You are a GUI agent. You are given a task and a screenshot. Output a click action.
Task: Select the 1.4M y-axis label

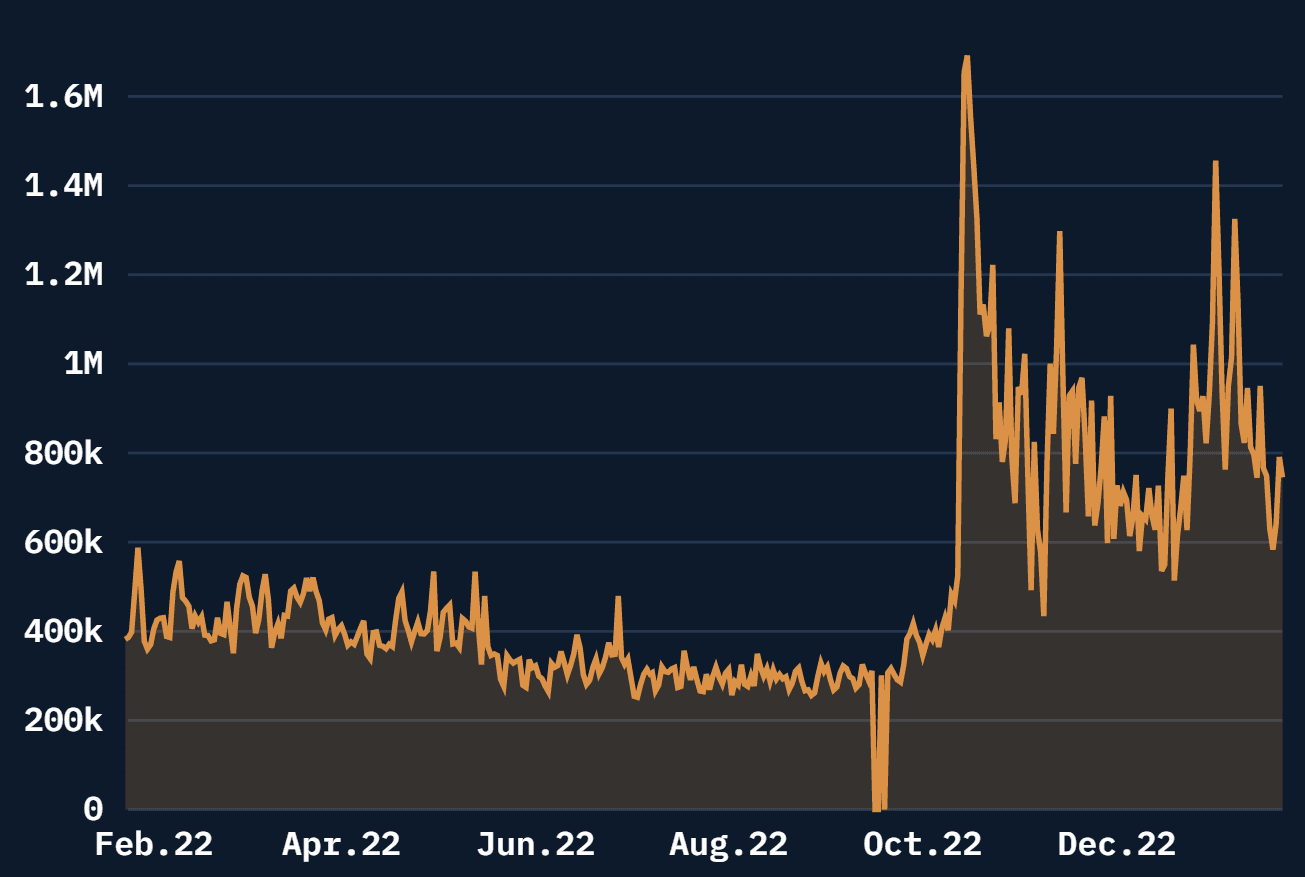point(64,186)
